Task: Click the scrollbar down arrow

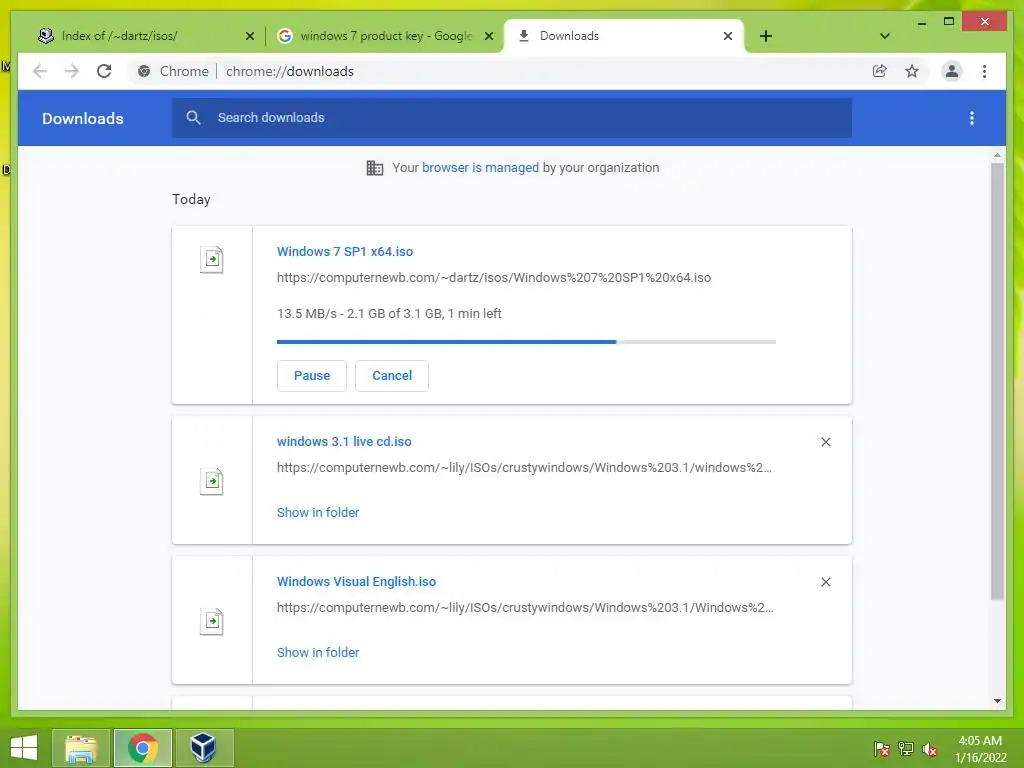Action: click(997, 701)
